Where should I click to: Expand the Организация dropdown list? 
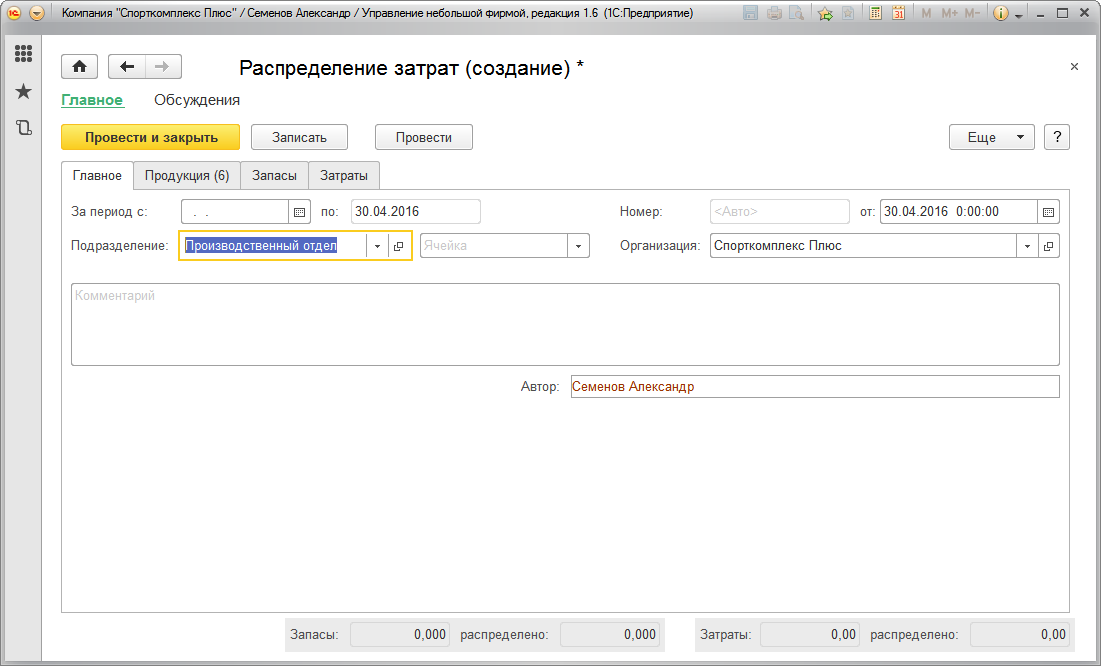coord(1027,246)
